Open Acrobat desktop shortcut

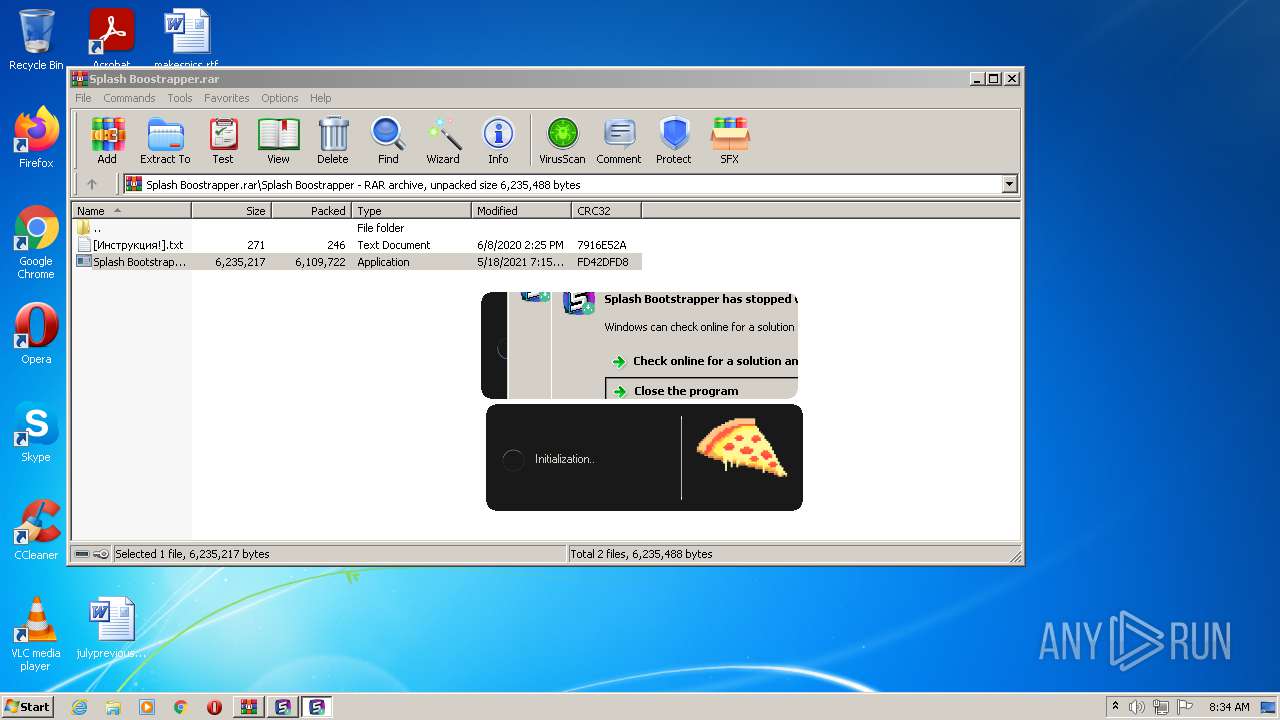tap(111, 38)
